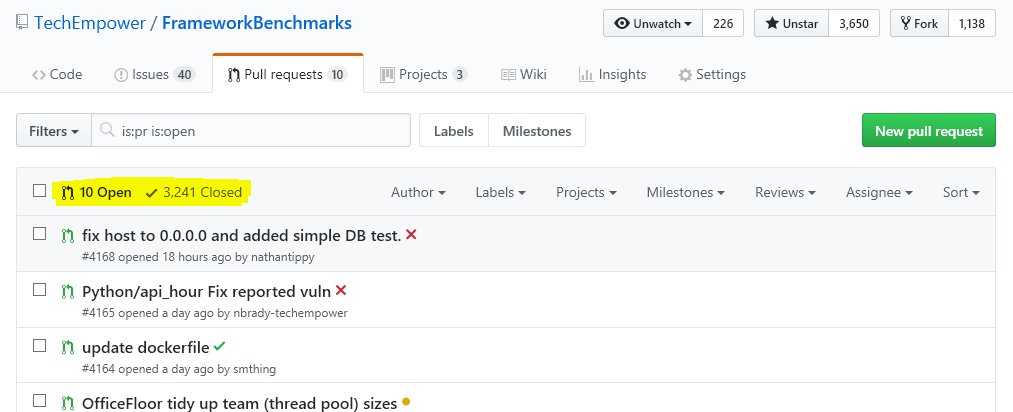Click the green checkmark on update dockerfile PR
The image size is (1013, 412).
[x=220, y=346]
